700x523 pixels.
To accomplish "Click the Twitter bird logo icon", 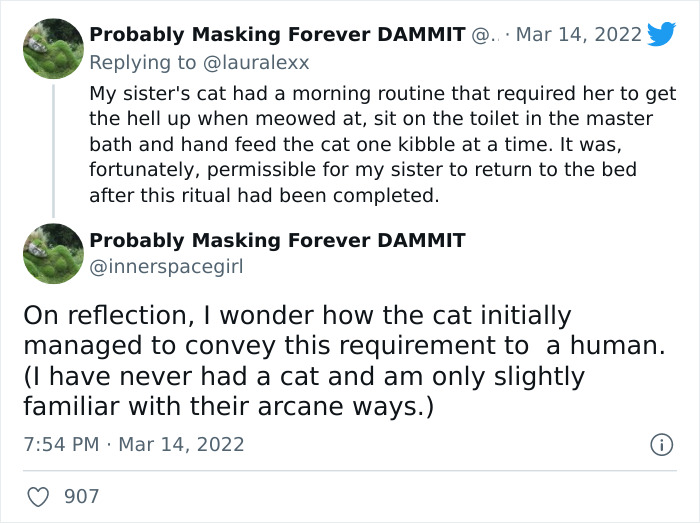I will point(661,35).
